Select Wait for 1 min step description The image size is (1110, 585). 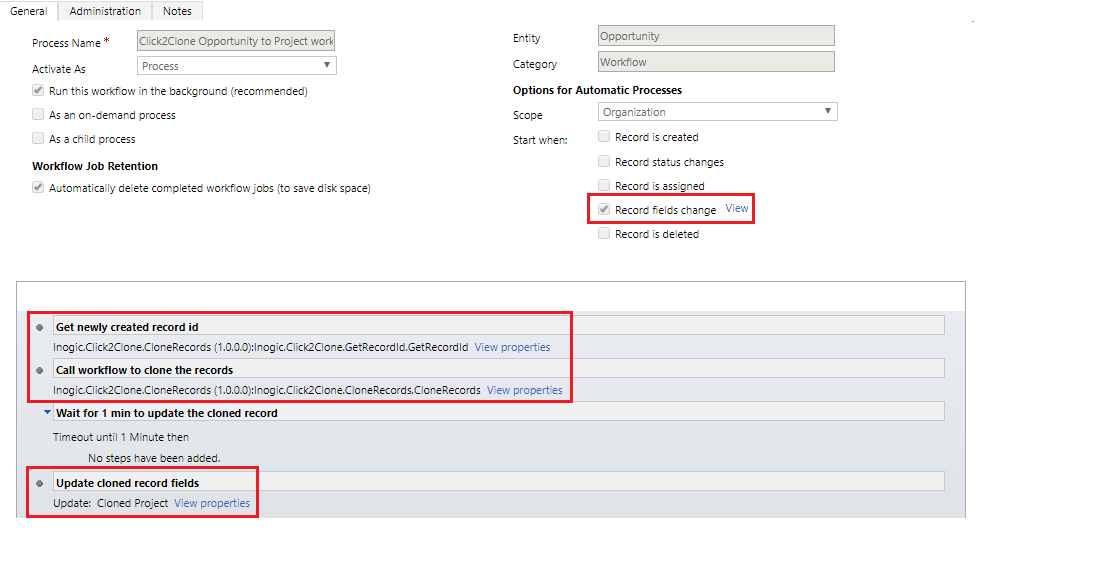click(499, 412)
